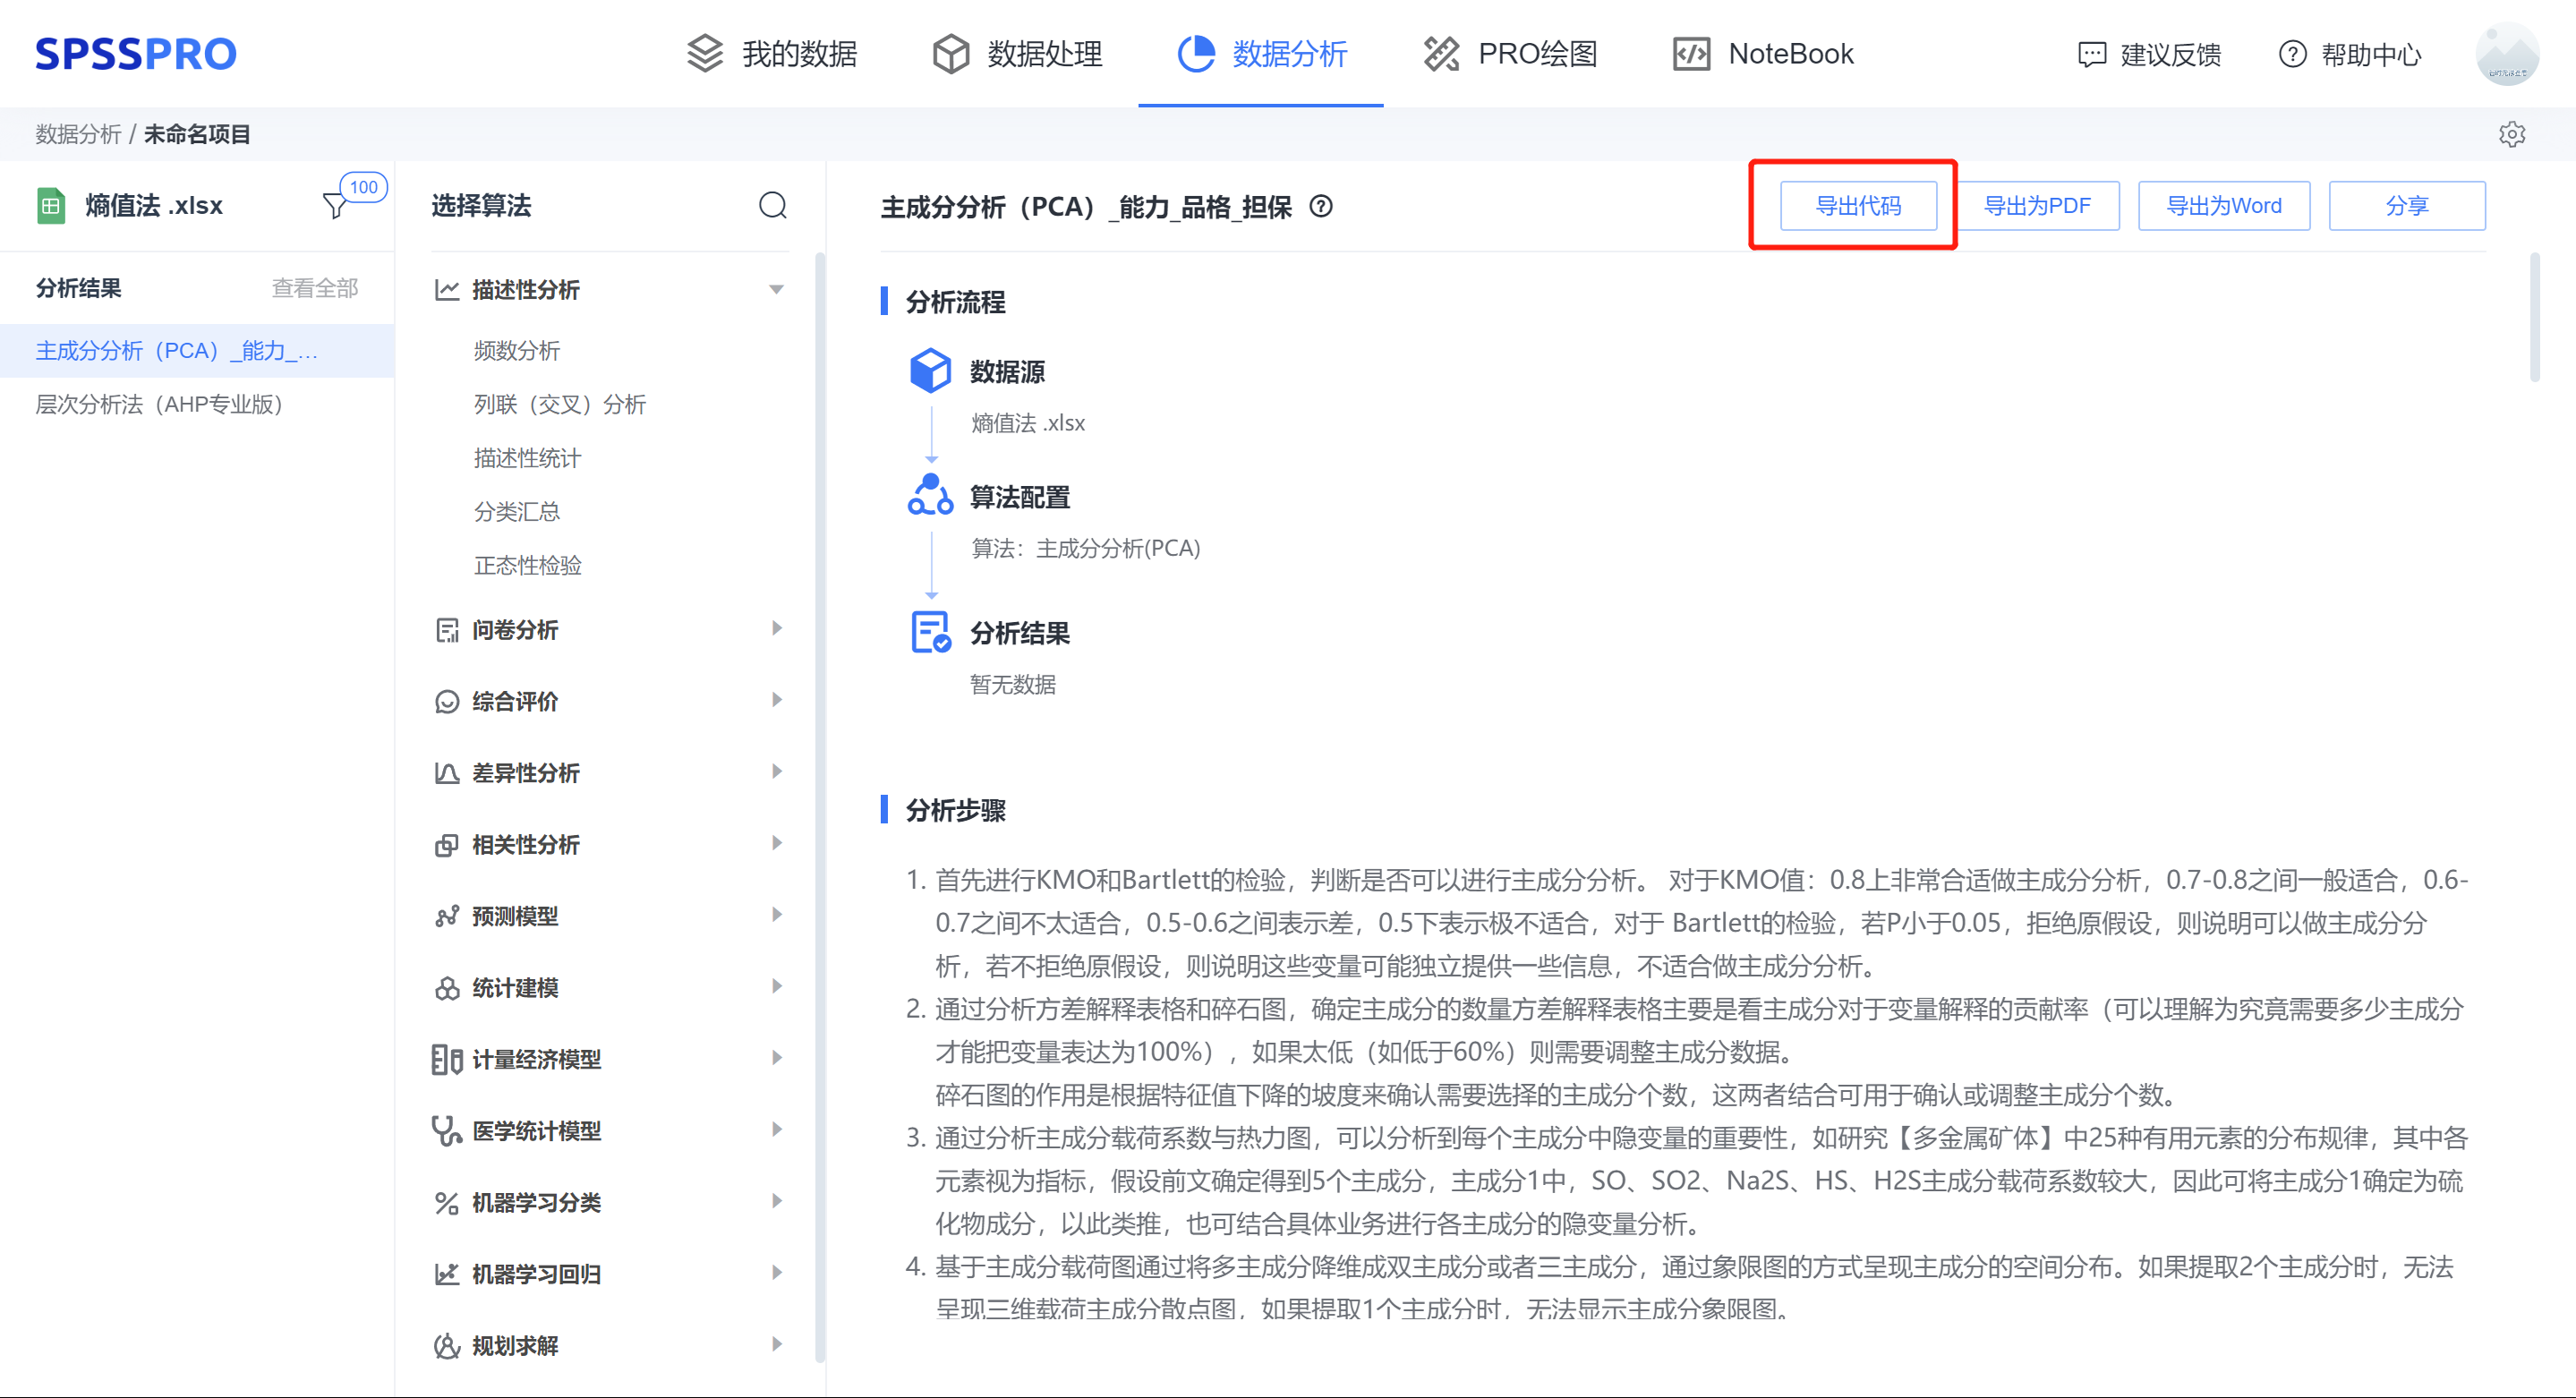This screenshot has height=1398, width=2576.
Task: Click the spreadsheet icon beside 熵值法.xlsx
Action: coord(51,205)
